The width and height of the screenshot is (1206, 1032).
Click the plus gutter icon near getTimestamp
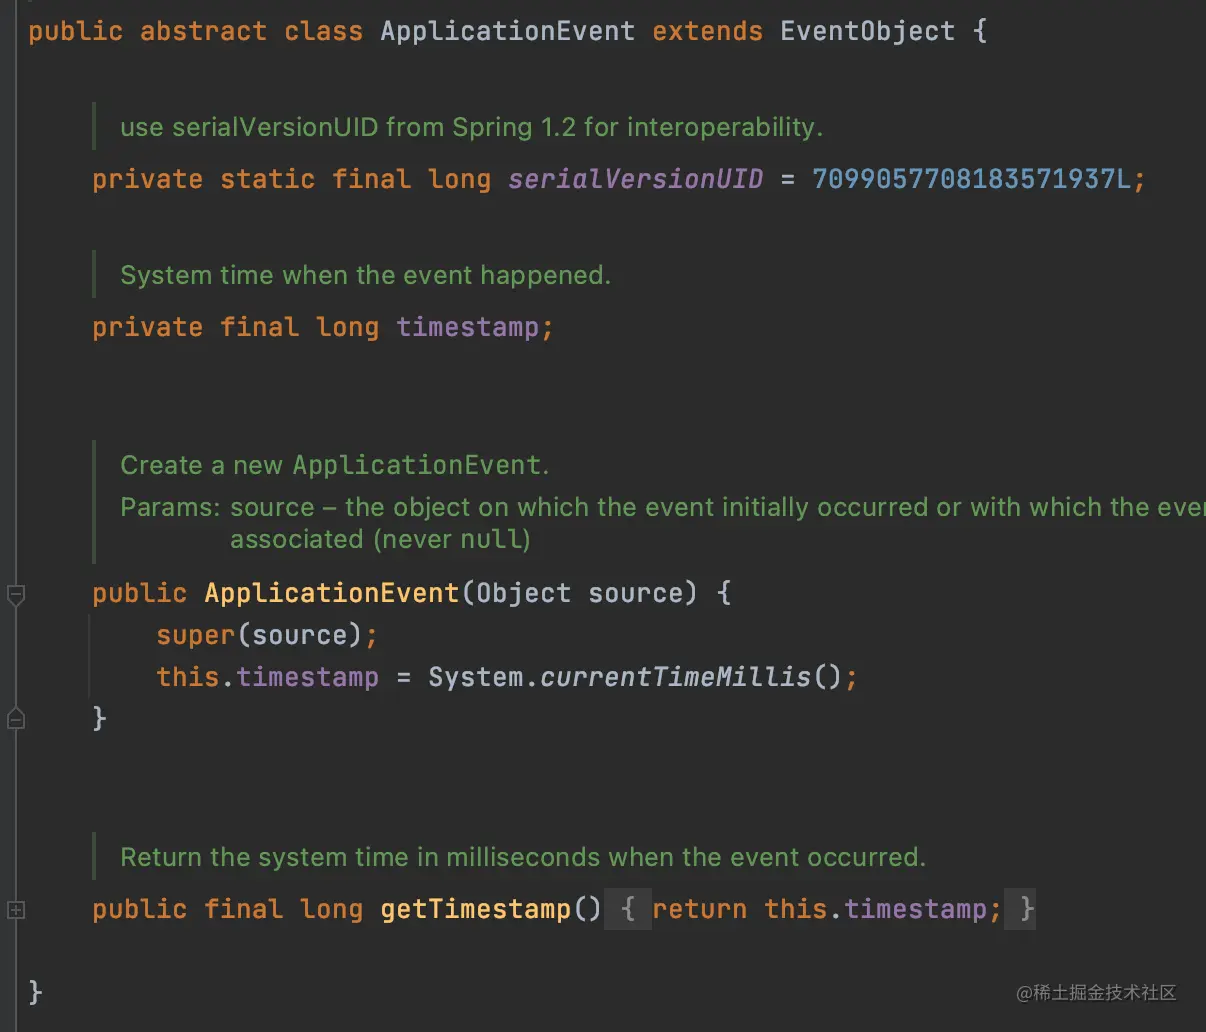(x=15, y=909)
